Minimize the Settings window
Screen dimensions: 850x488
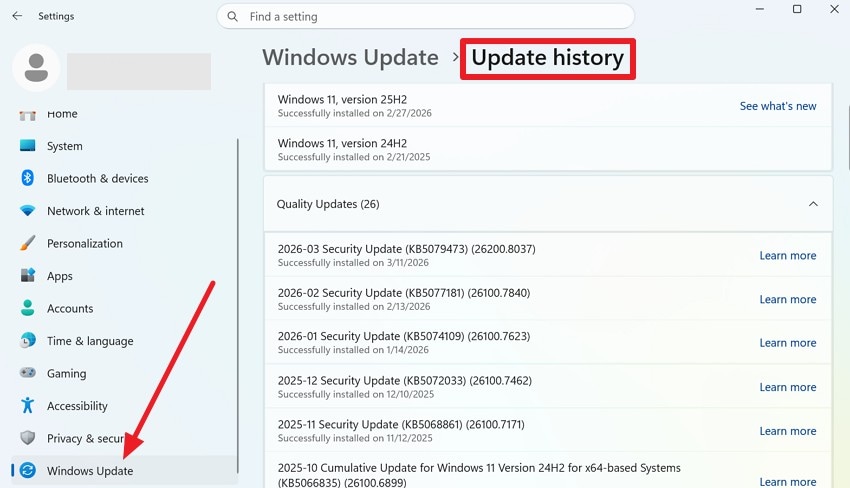point(759,9)
